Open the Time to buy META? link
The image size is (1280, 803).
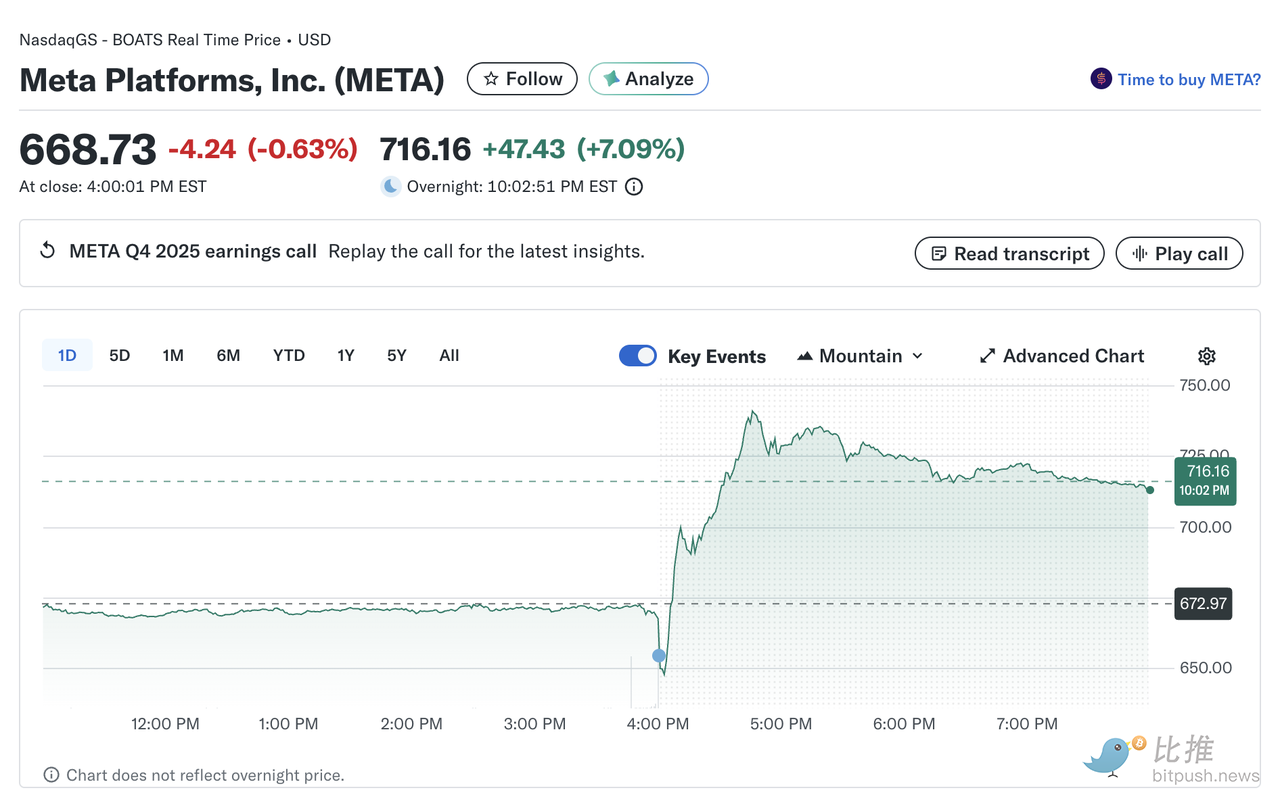tap(1188, 79)
